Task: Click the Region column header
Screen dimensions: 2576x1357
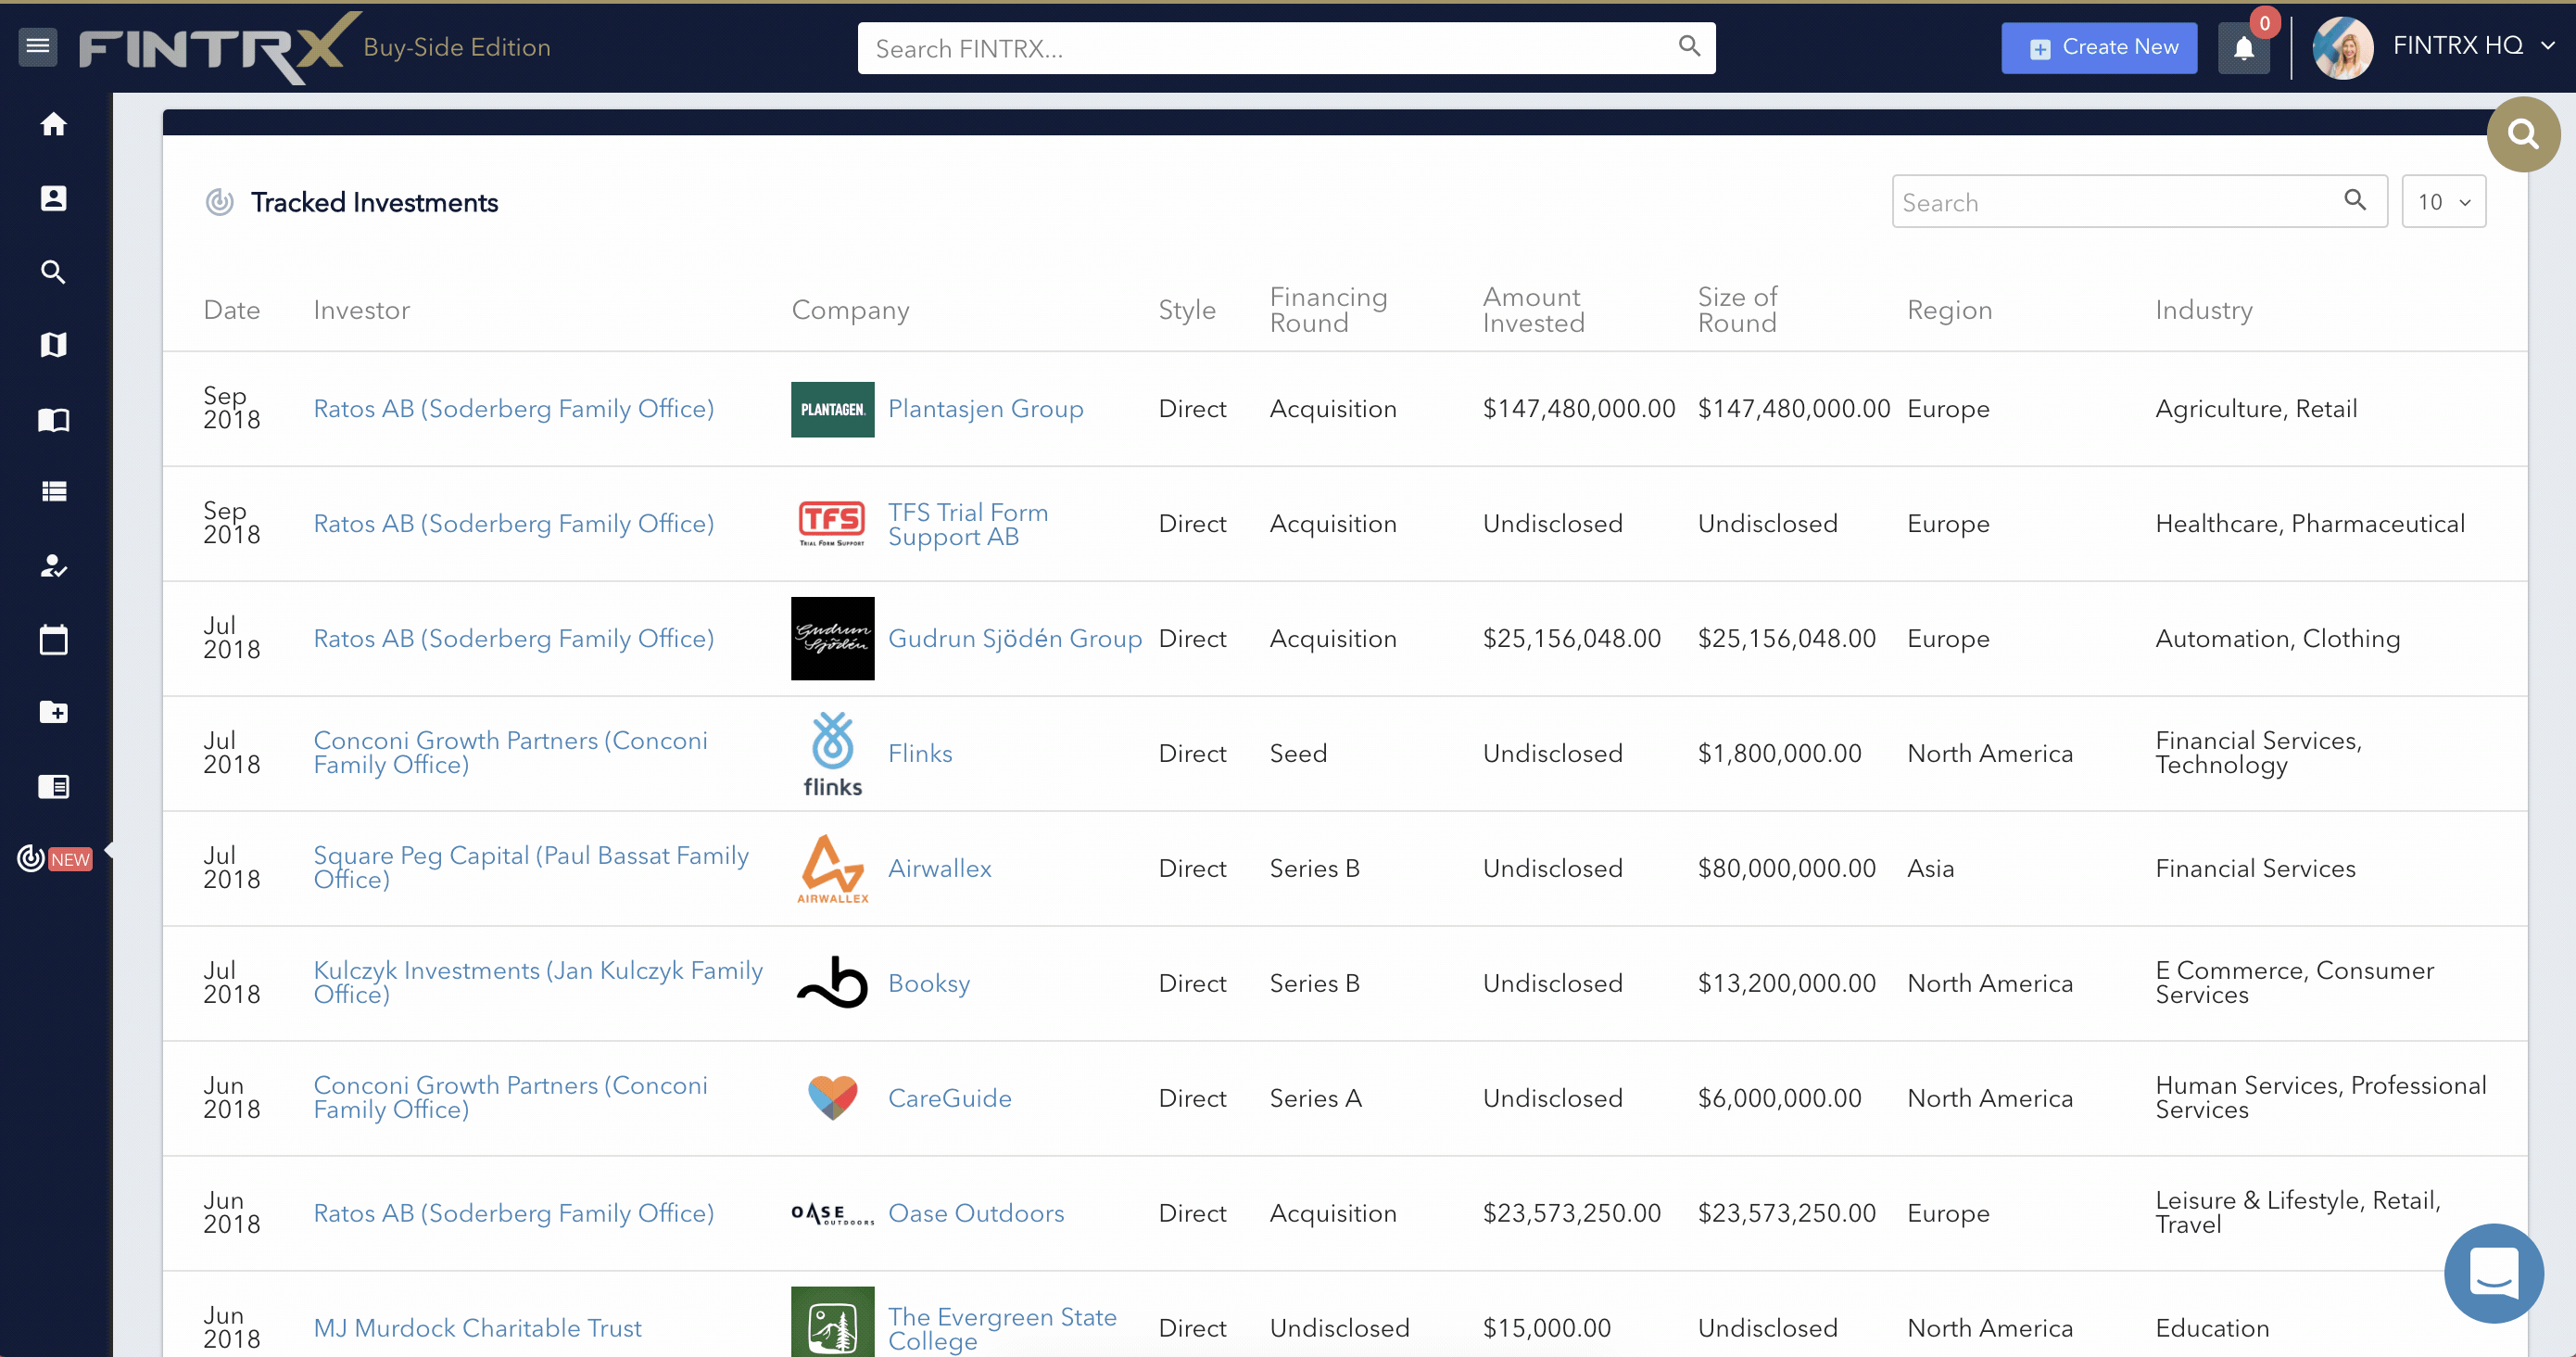Action: (1950, 310)
